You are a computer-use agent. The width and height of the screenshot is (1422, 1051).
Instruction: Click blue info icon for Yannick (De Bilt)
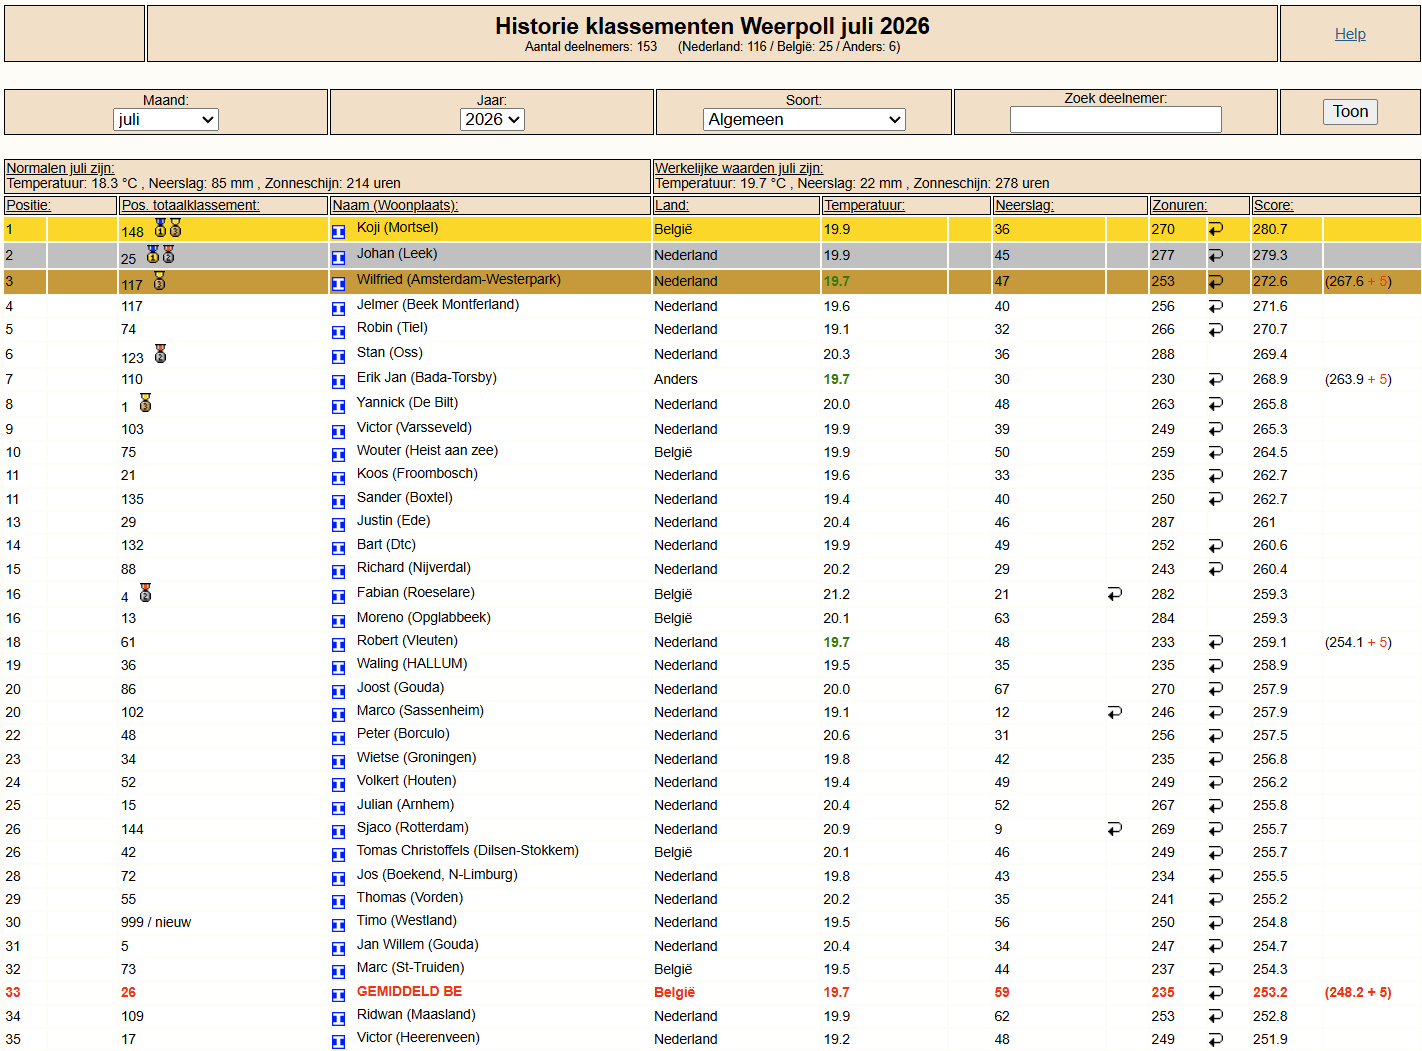point(338,406)
